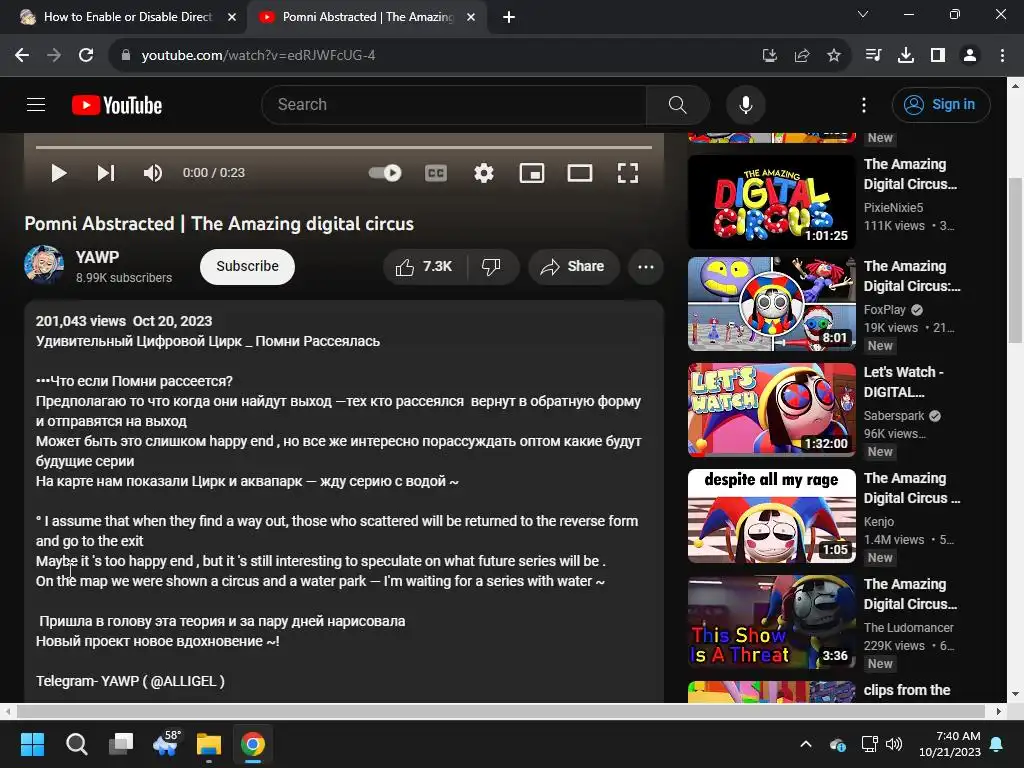
Task: Open YouTube settings three-dot menu
Action: pos(864,105)
